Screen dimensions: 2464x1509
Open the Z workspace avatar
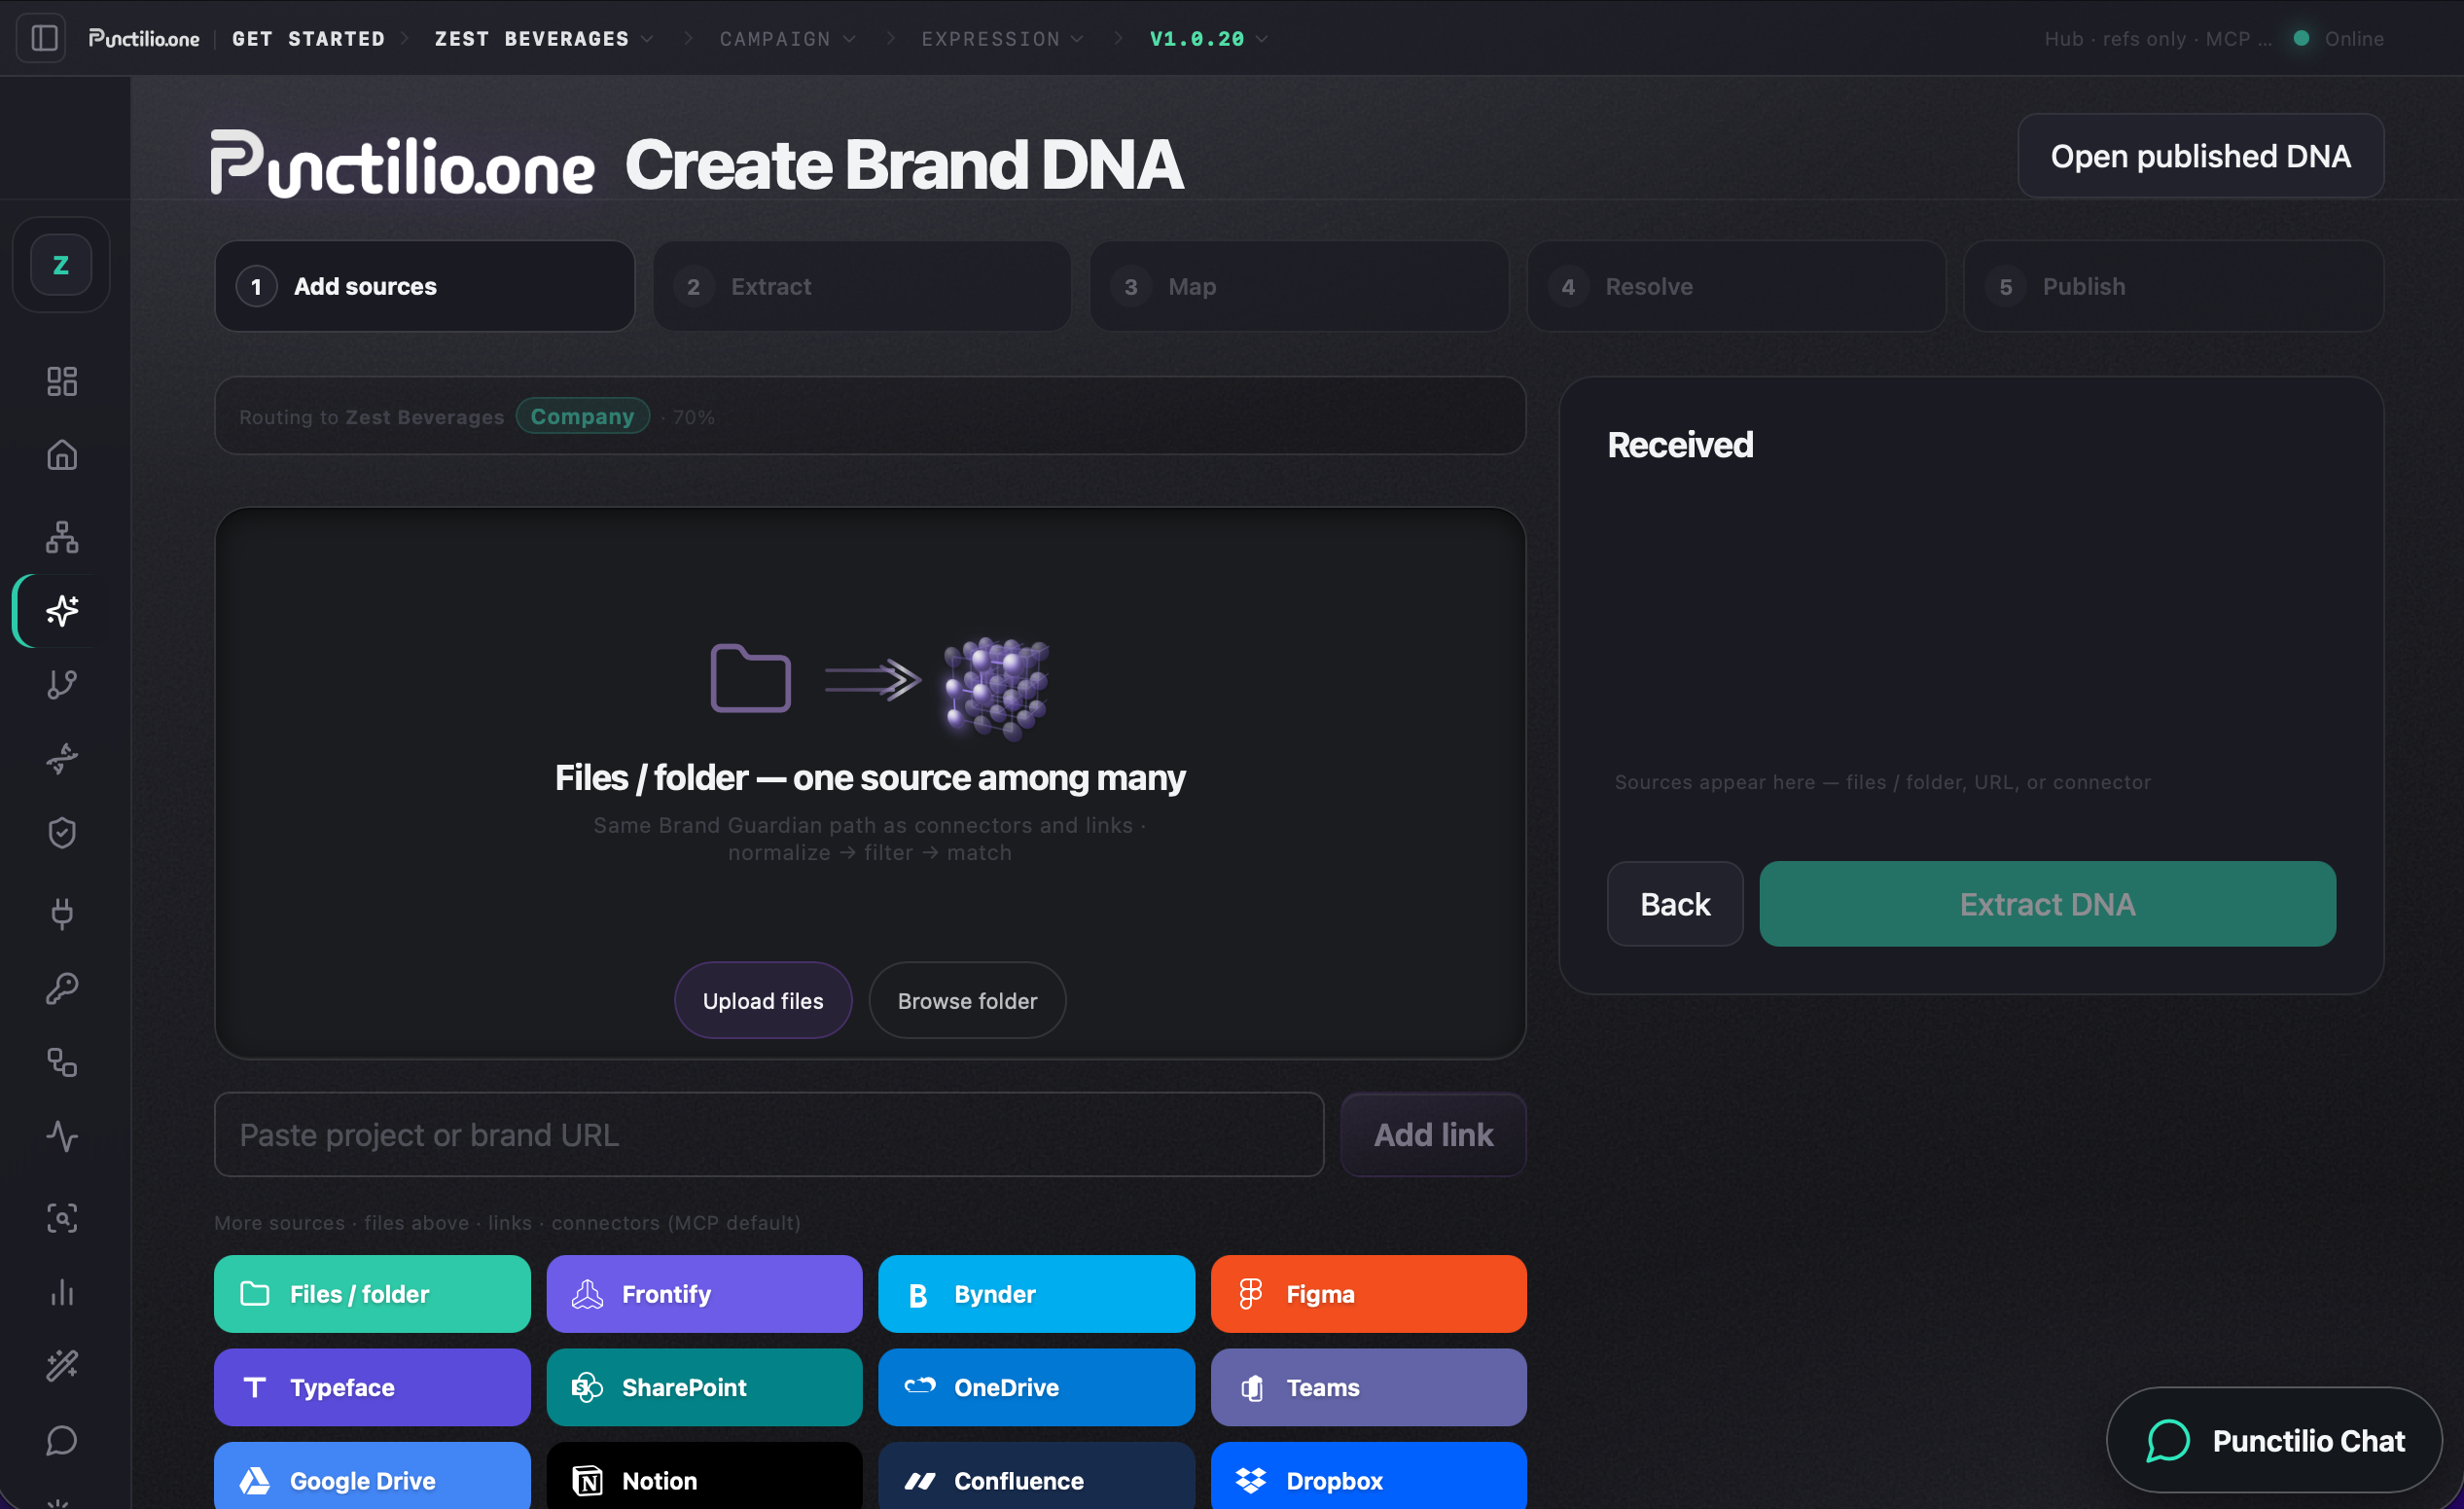point(61,265)
